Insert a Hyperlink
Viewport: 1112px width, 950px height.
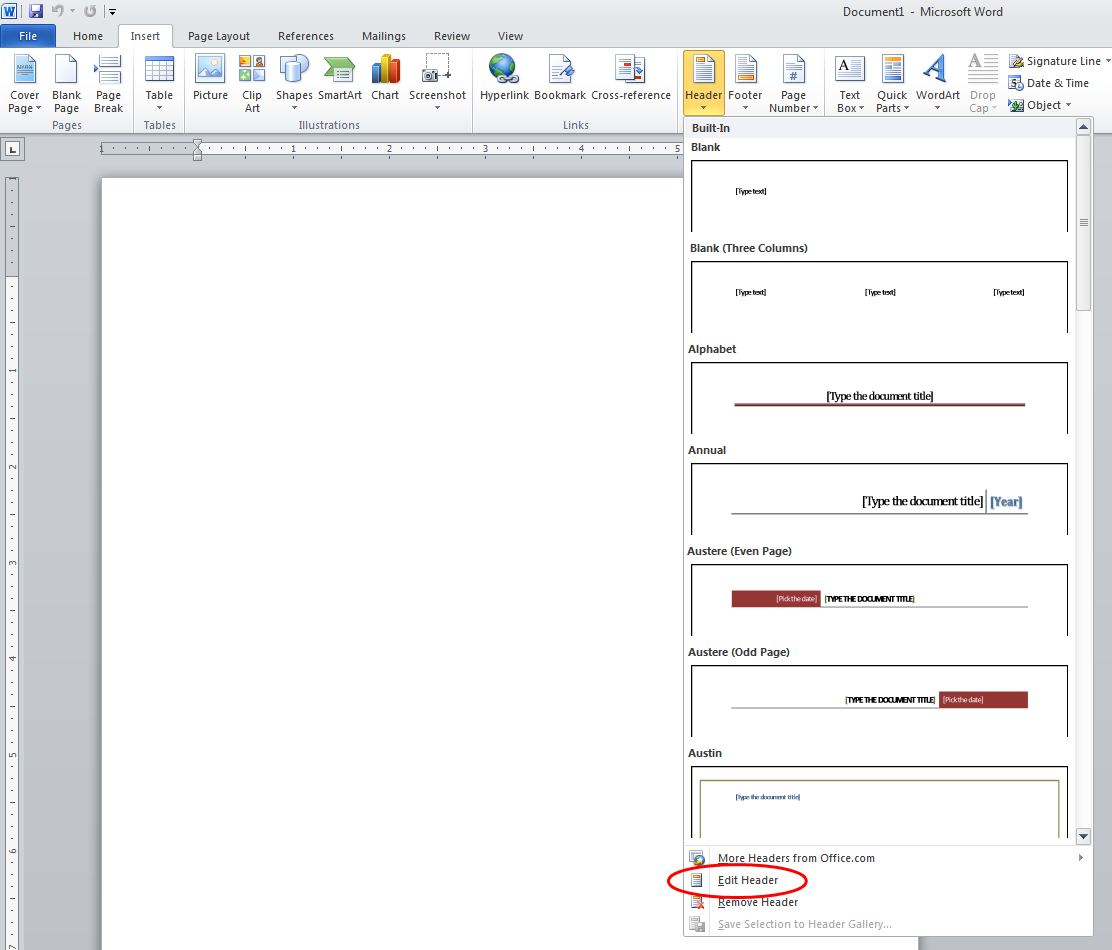coord(504,80)
